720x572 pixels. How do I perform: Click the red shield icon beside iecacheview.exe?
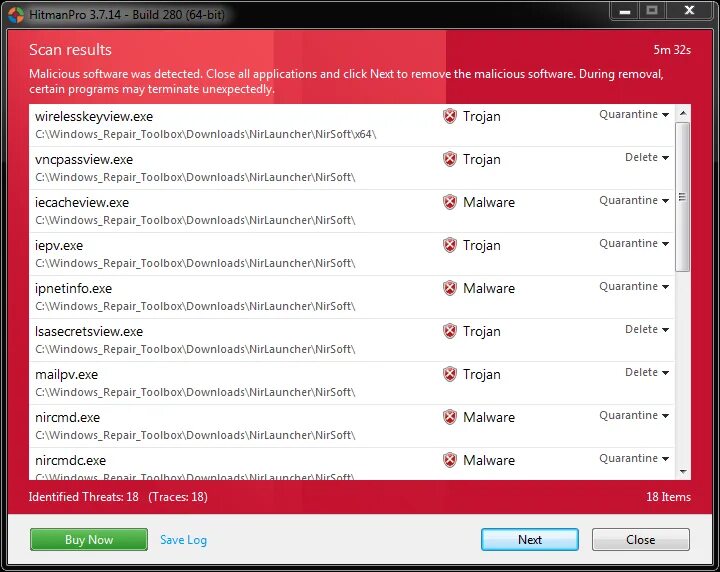point(450,202)
